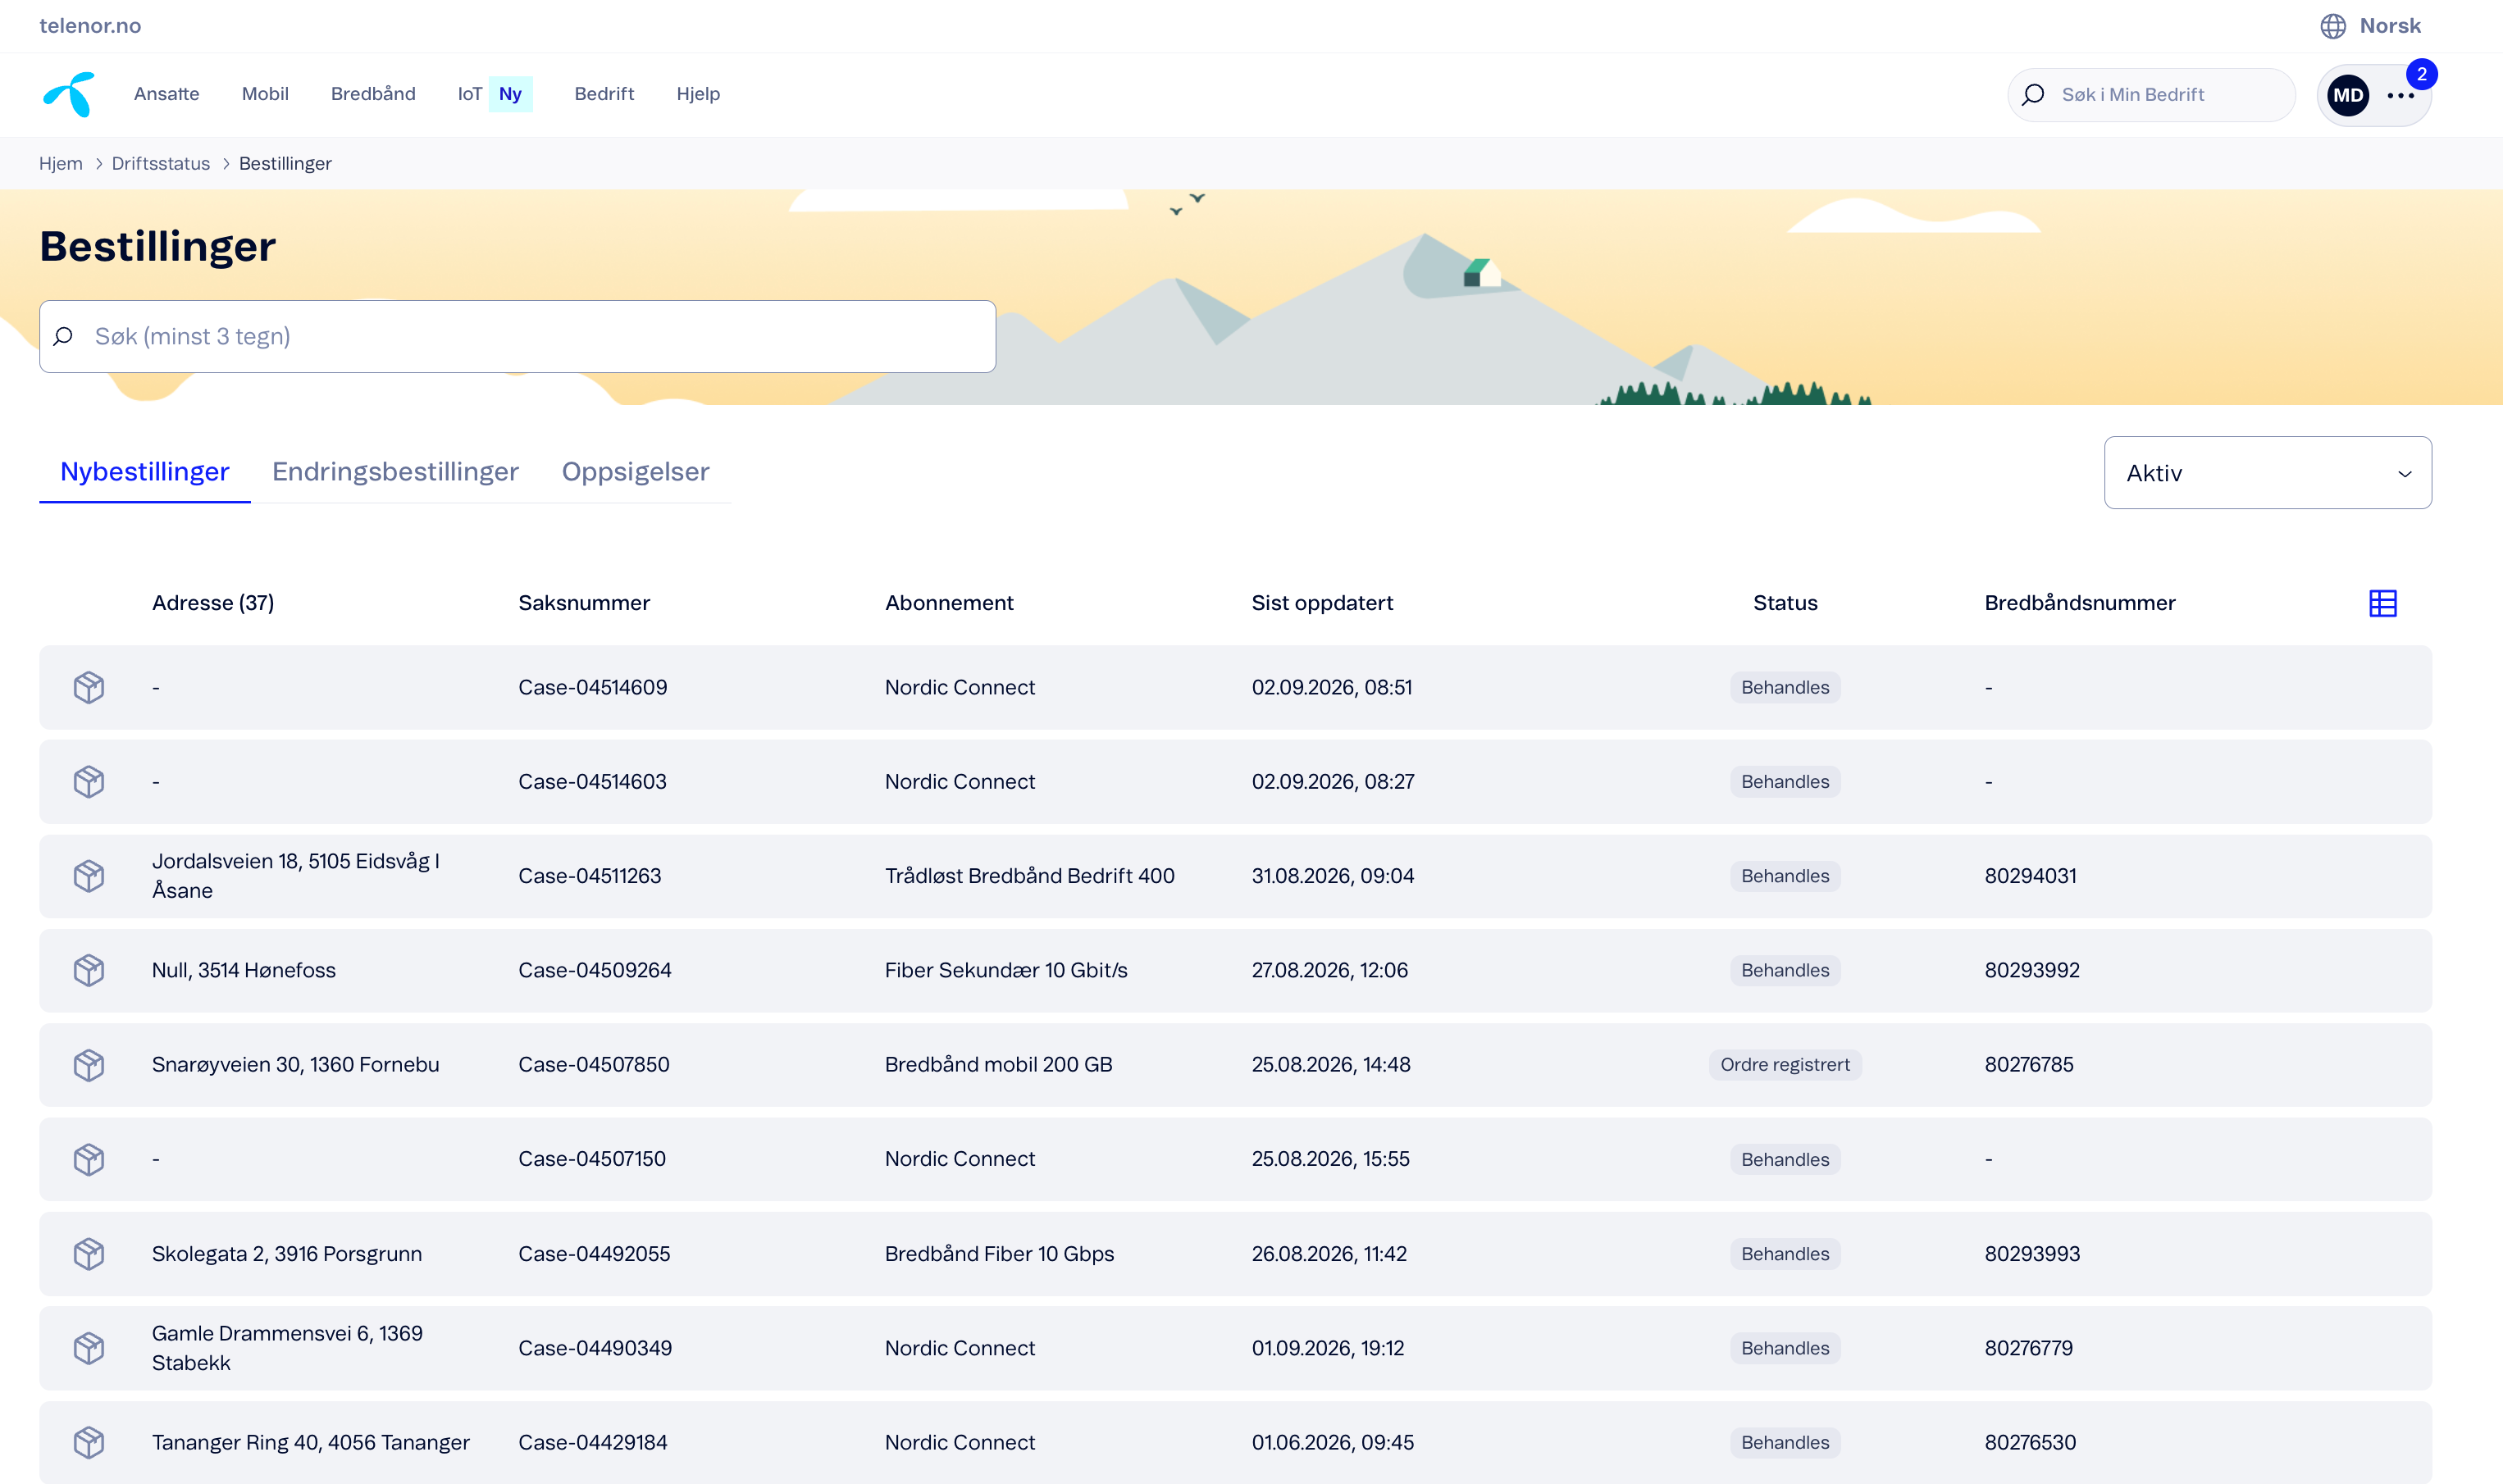Click timestamp 01.09.2026, 19:12
The height and width of the screenshot is (1484, 2503).
1328,1348
